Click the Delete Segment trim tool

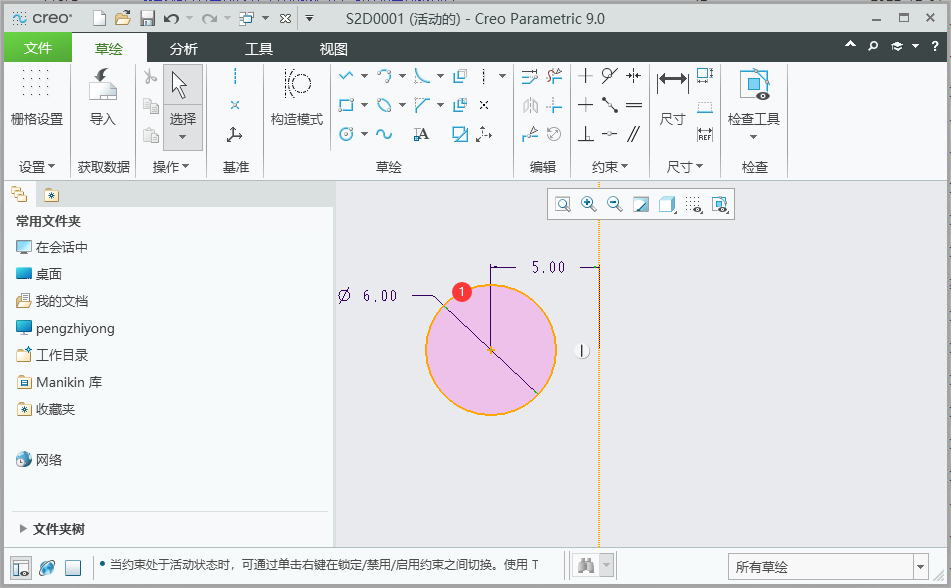click(554, 76)
